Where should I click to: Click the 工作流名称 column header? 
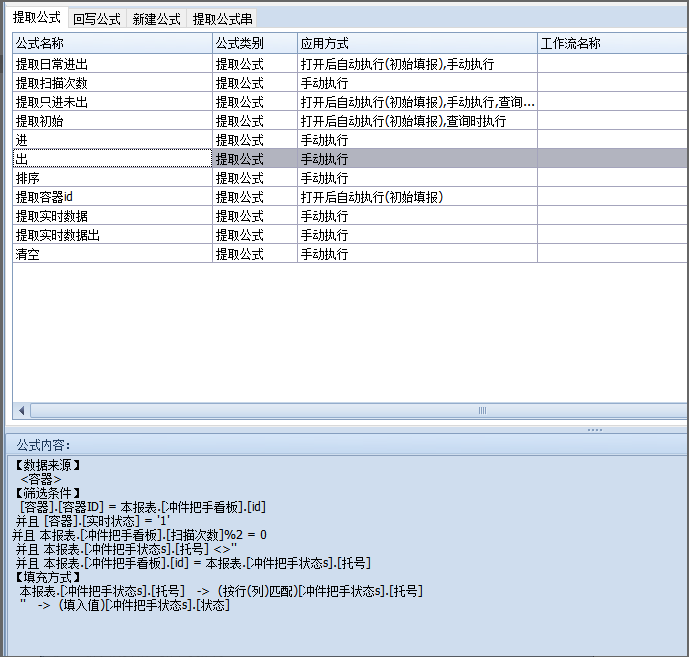pyautogui.click(x=610, y=43)
